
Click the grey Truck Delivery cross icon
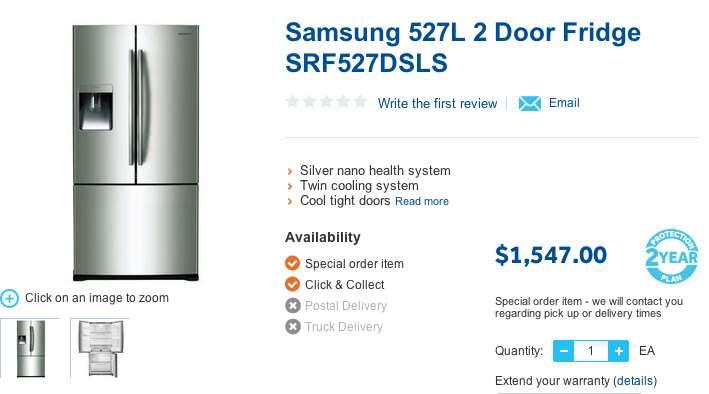[293, 326]
